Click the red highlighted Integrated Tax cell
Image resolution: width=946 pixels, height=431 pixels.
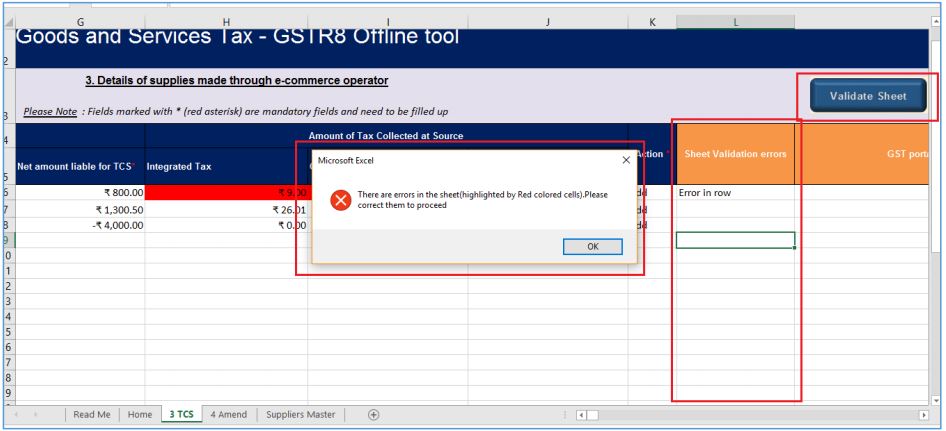[226, 193]
